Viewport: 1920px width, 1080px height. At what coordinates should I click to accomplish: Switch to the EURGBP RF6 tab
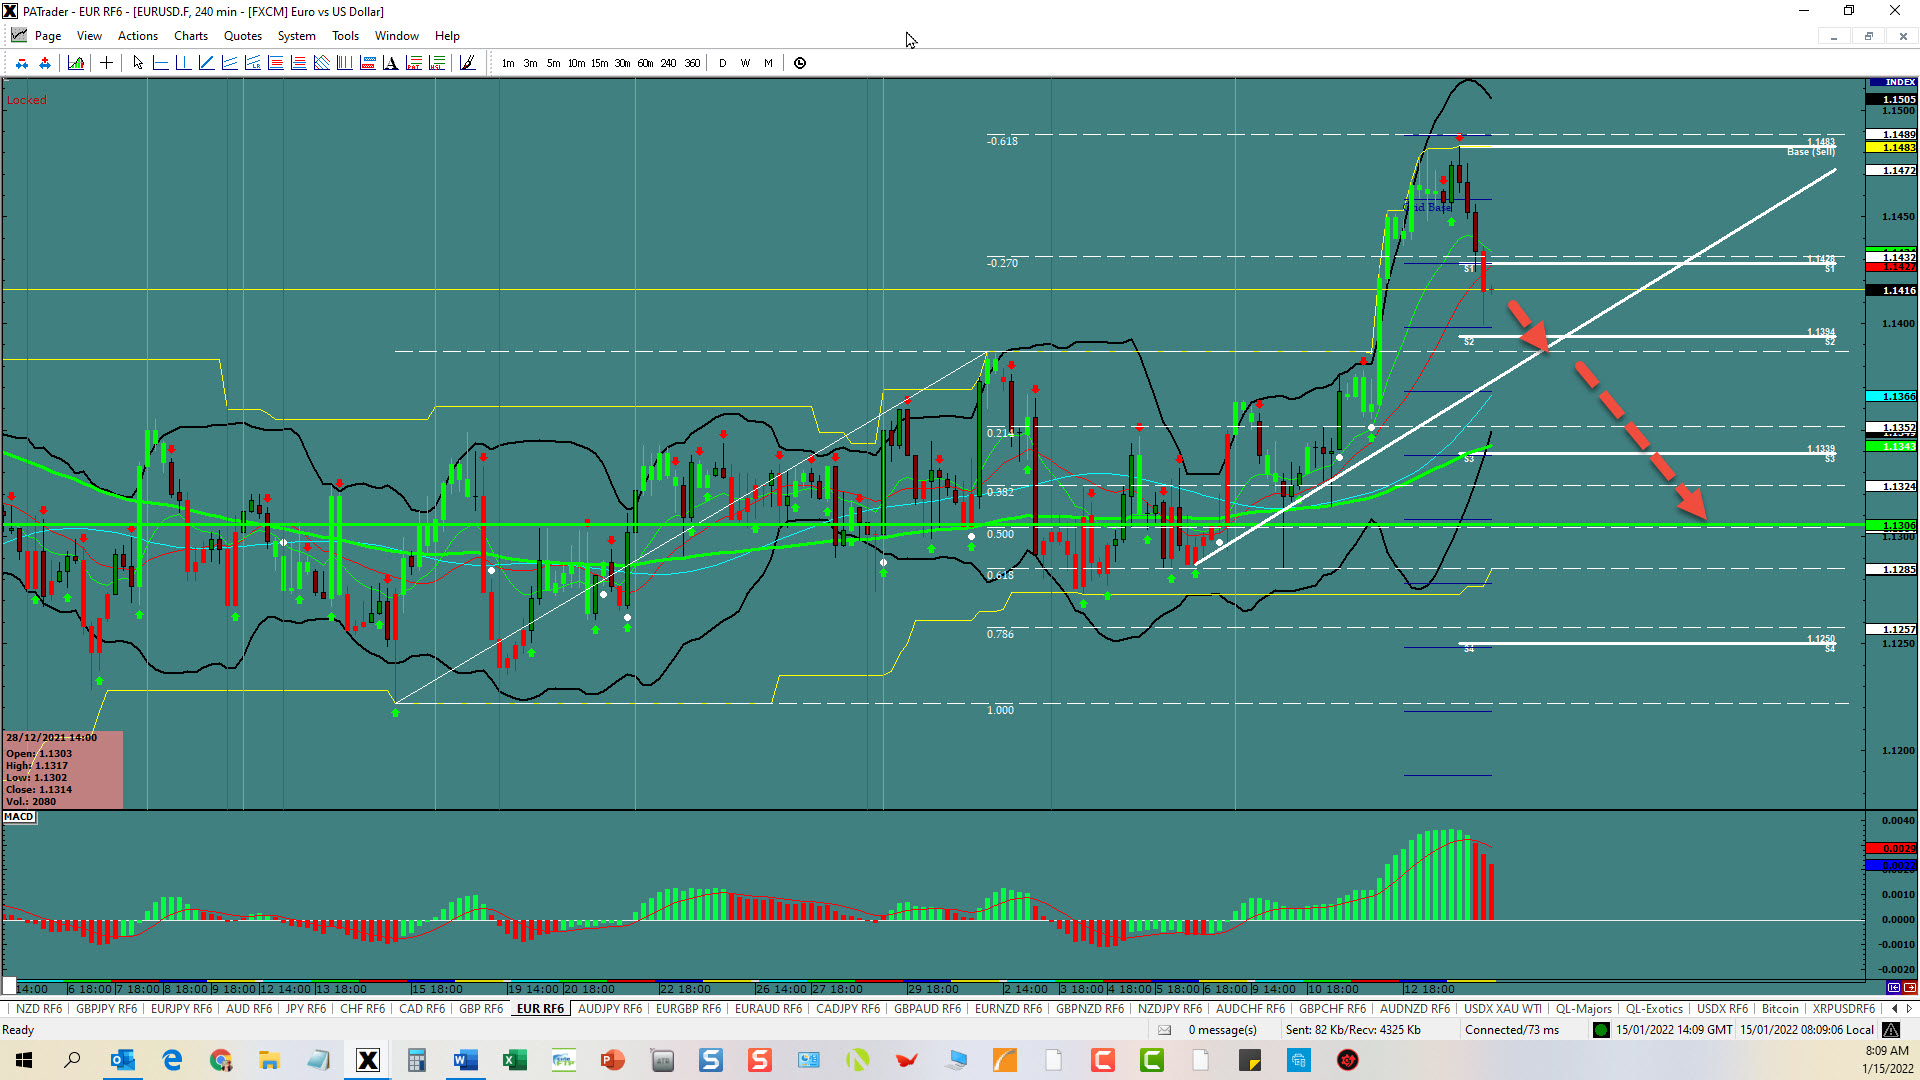coord(688,1009)
